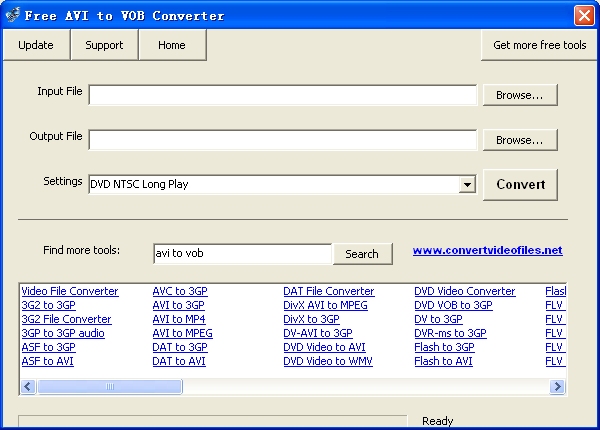The width and height of the screenshot is (600, 430).
Task: Browse for the Input File
Action: click(520, 95)
